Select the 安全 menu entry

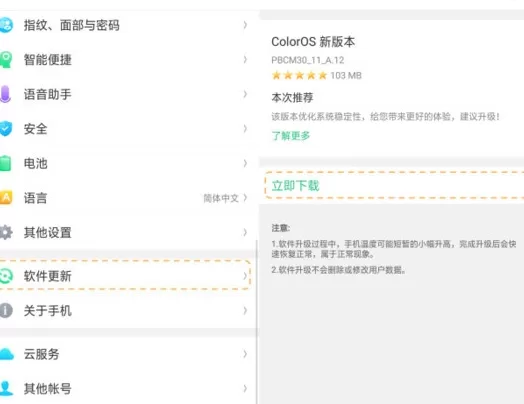[x=128, y=129]
